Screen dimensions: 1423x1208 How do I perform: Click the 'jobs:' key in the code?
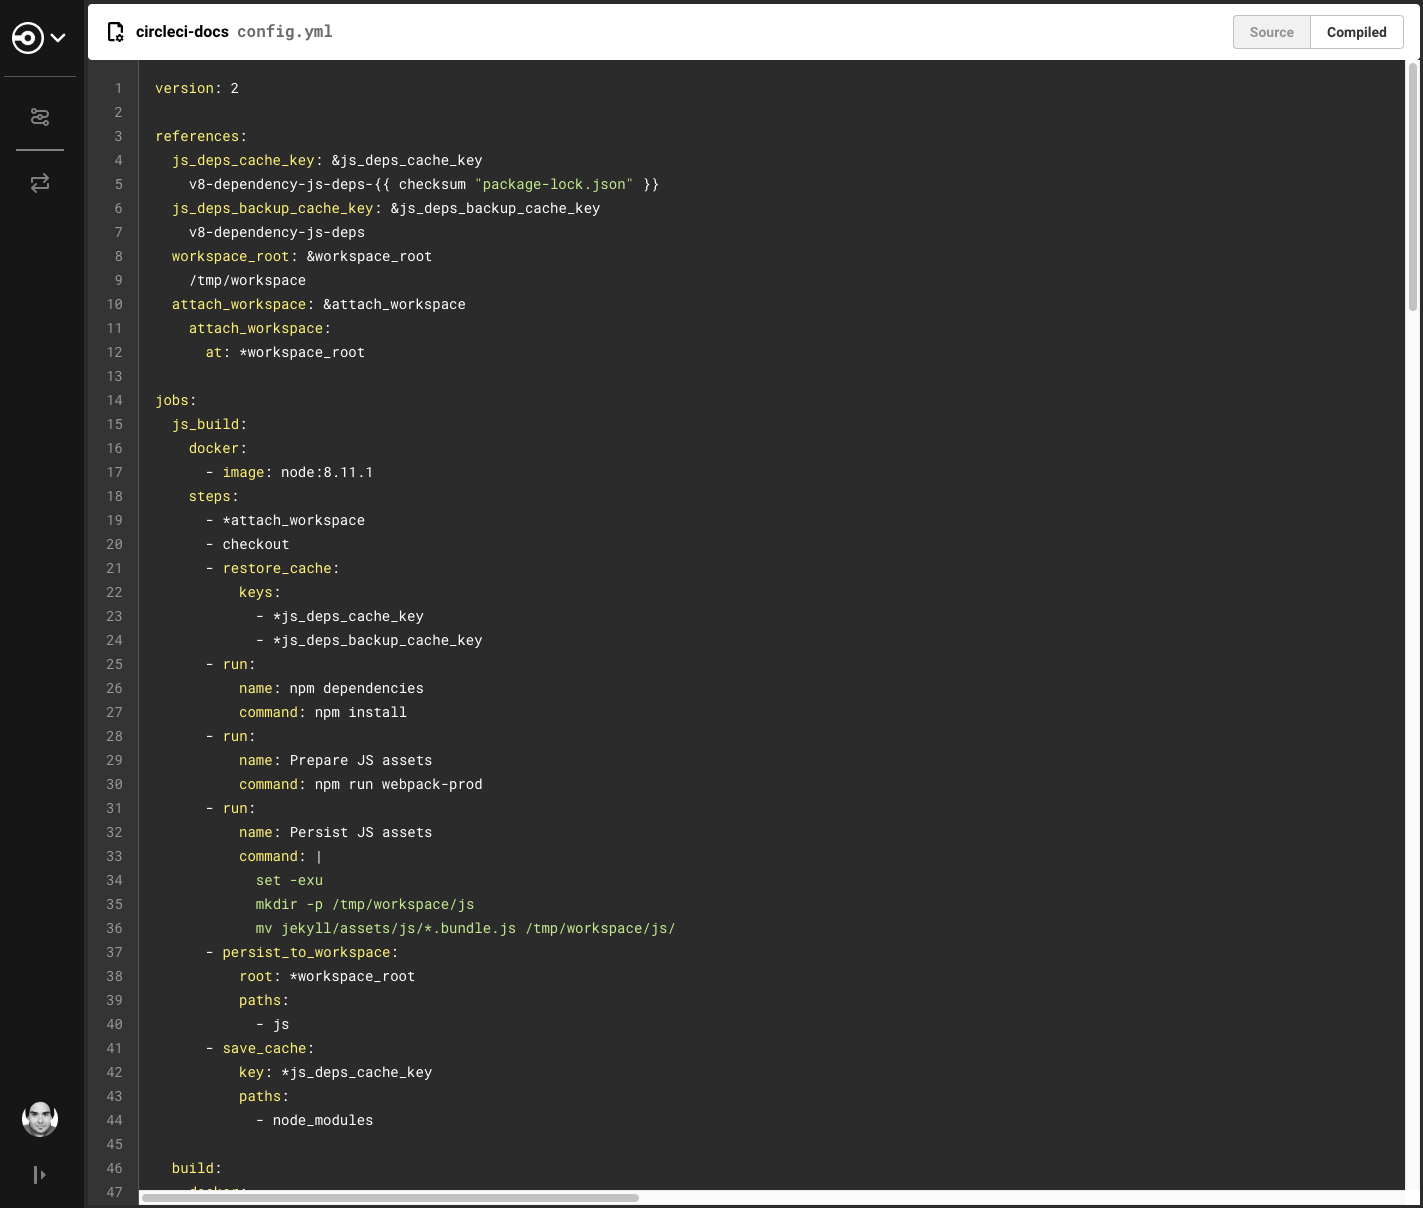pyautogui.click(x=176, y=400)
